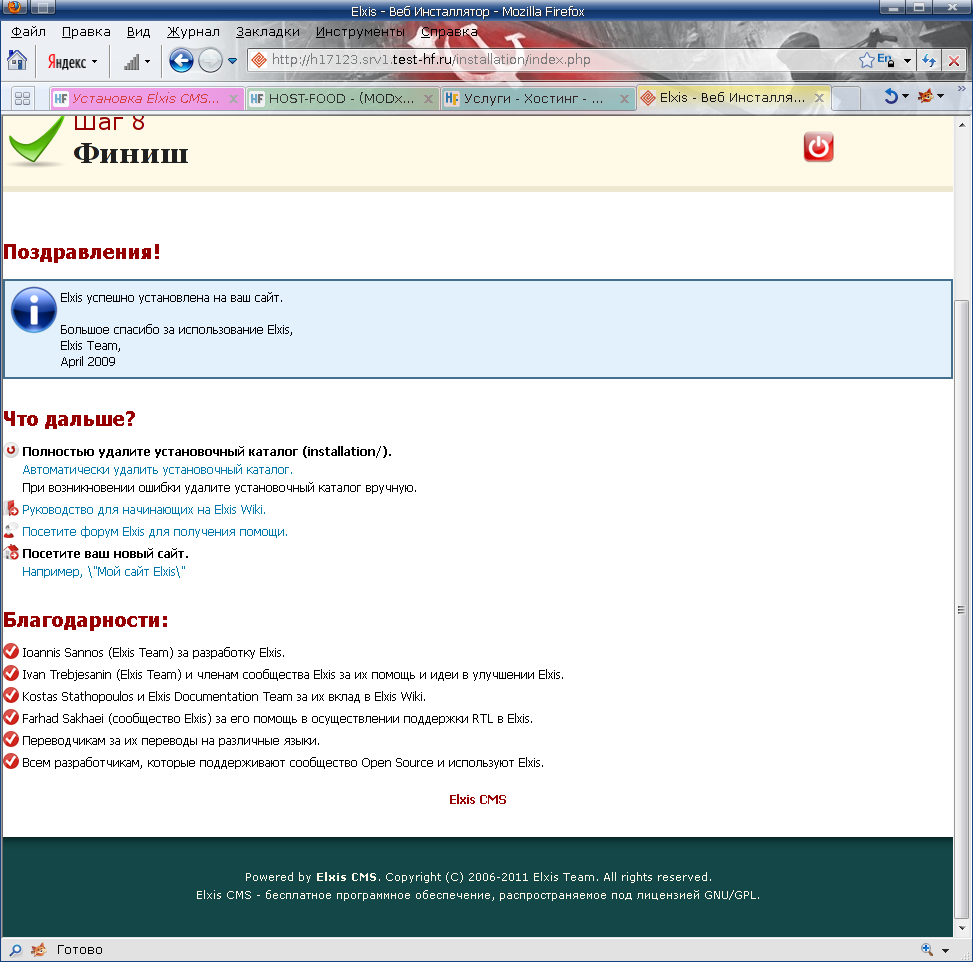The image size is (973, 962).
Task: Close the Услуги - Хостинг tab
Action: 624,99
